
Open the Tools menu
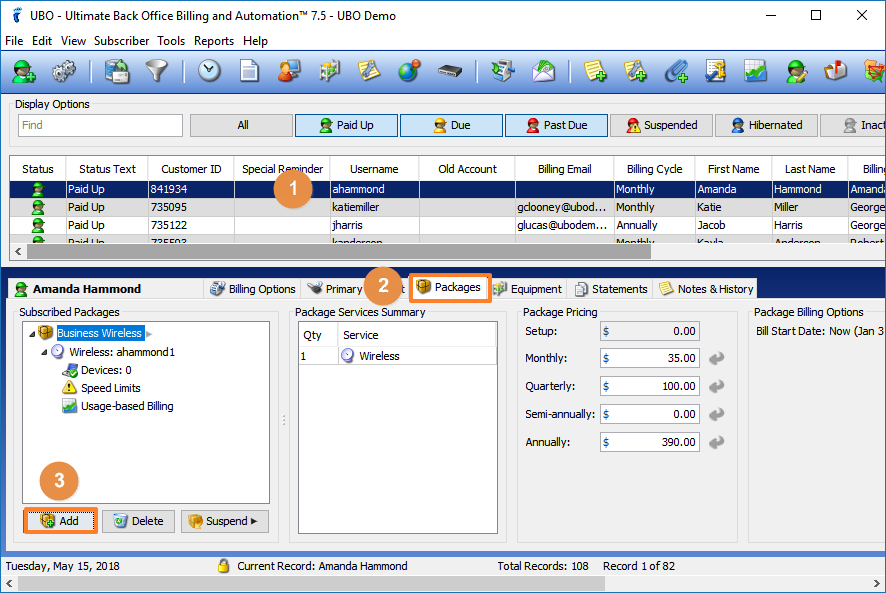click(171, 41)
